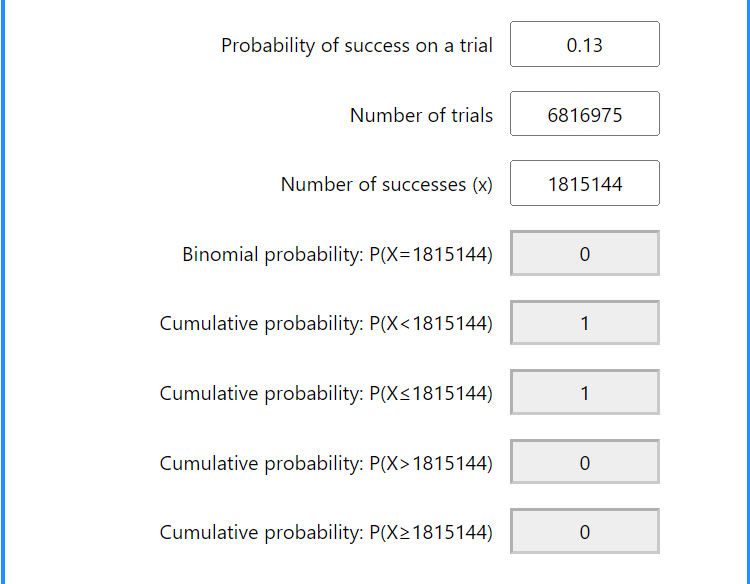The height and width of the screenshot is (584, 750).
Task: Click the "Cumulative probability: P(X≥1815144)" label
Action: [325, 532]
